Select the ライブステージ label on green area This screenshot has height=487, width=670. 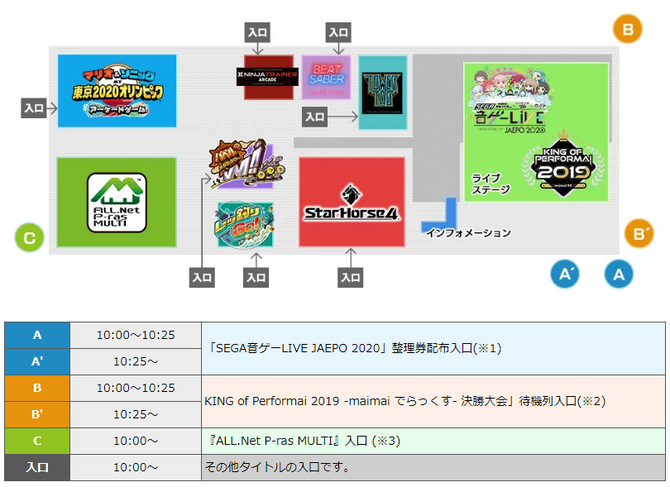coord(491,184)
